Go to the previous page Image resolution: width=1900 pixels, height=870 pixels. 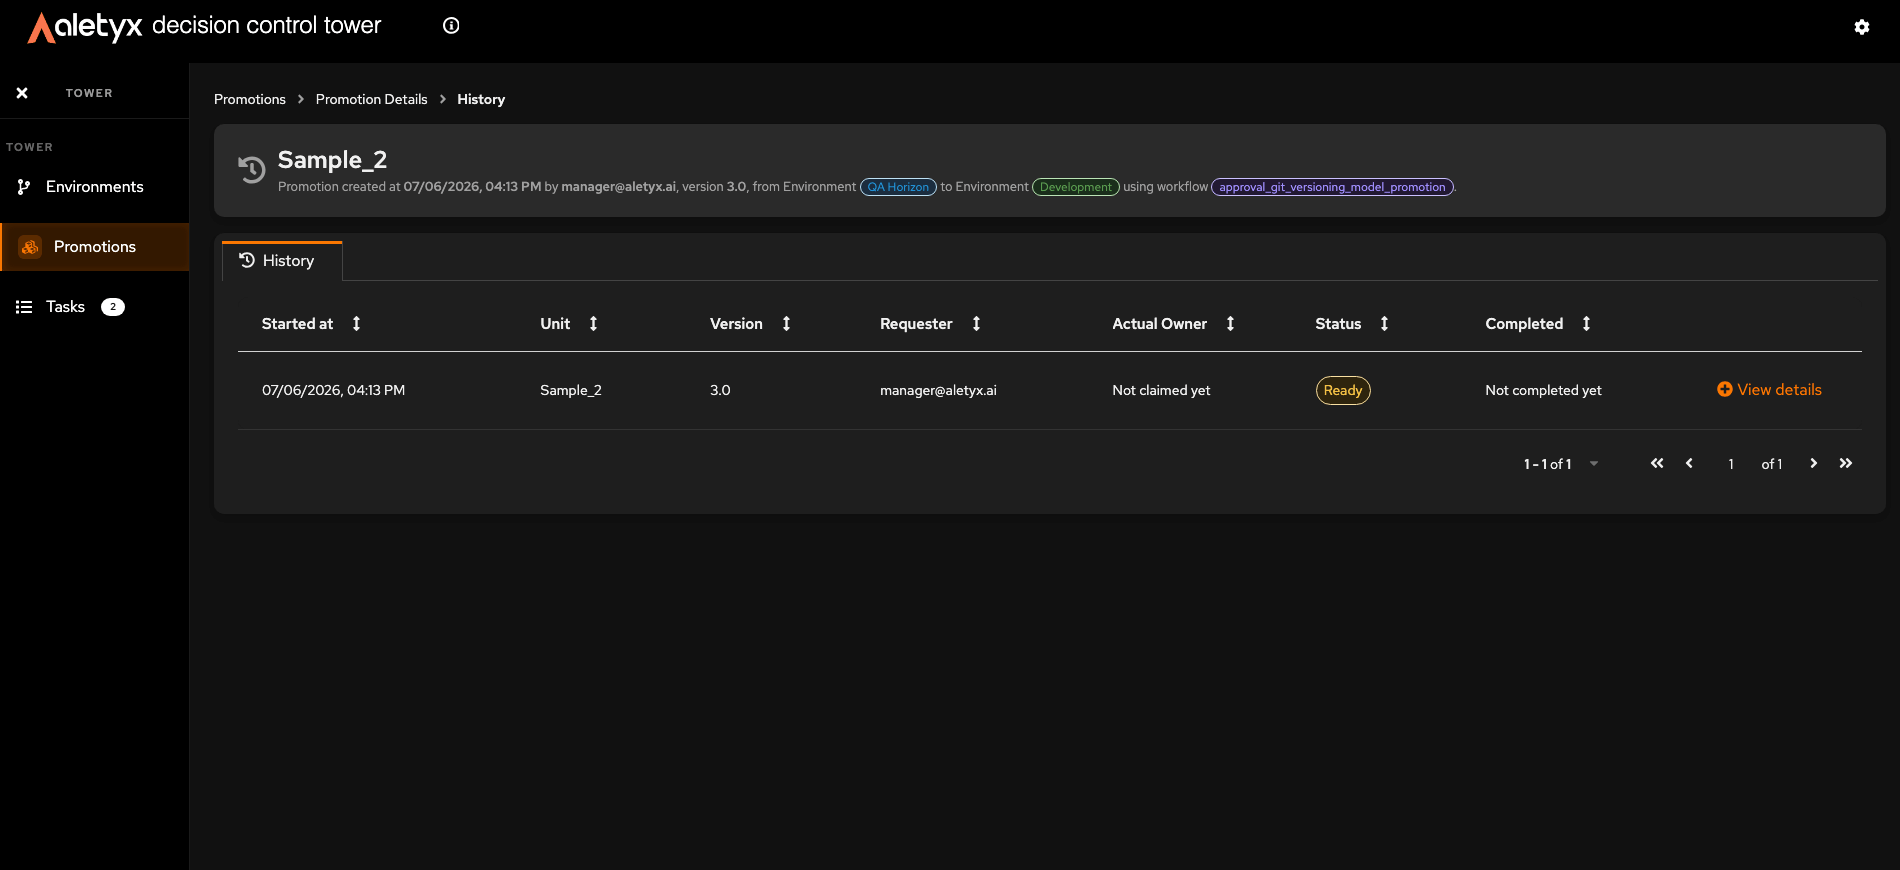pos(1689,463)
